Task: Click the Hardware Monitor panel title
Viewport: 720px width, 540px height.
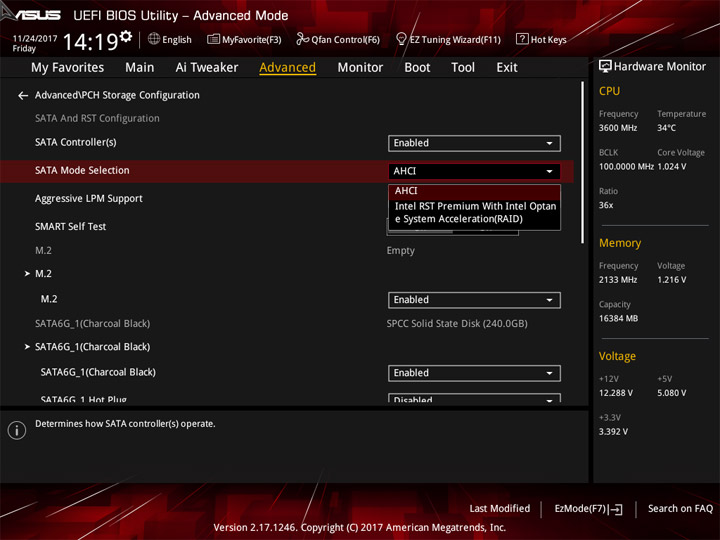Action: [659, 67]
